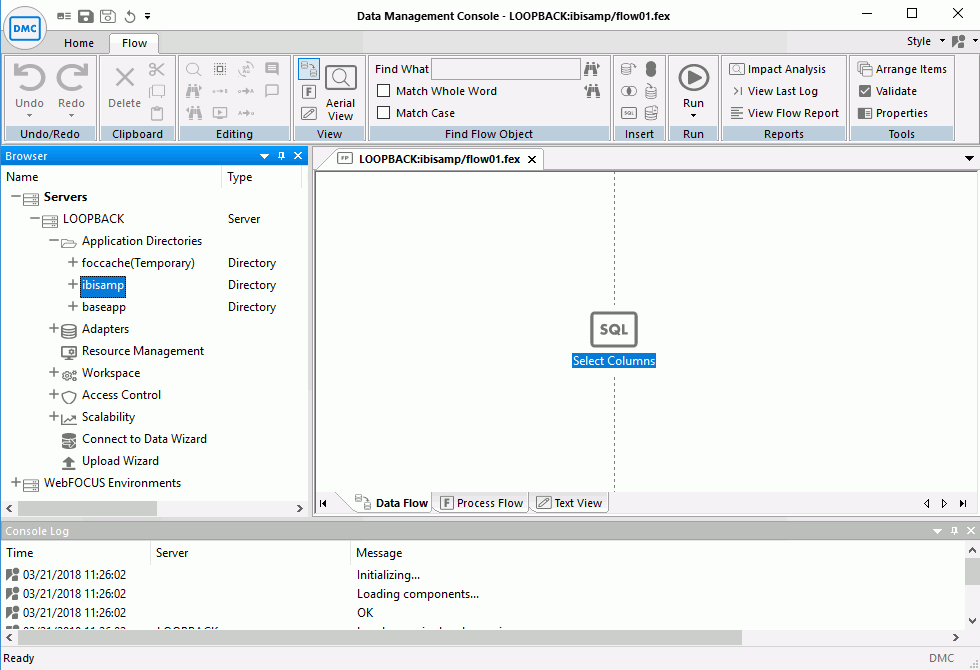Click the Save All disk icon
The image size is (980, 670).
(x=108, y=16)
